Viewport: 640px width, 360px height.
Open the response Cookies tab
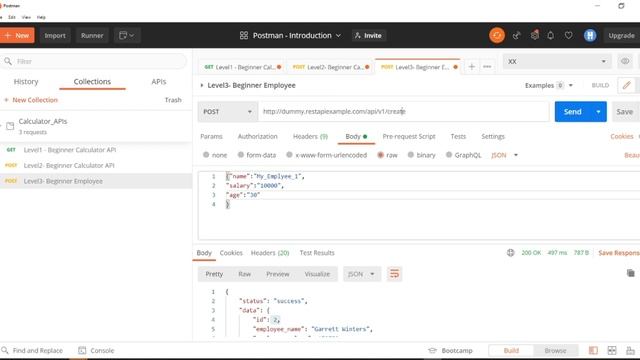[x=231, y=253]
